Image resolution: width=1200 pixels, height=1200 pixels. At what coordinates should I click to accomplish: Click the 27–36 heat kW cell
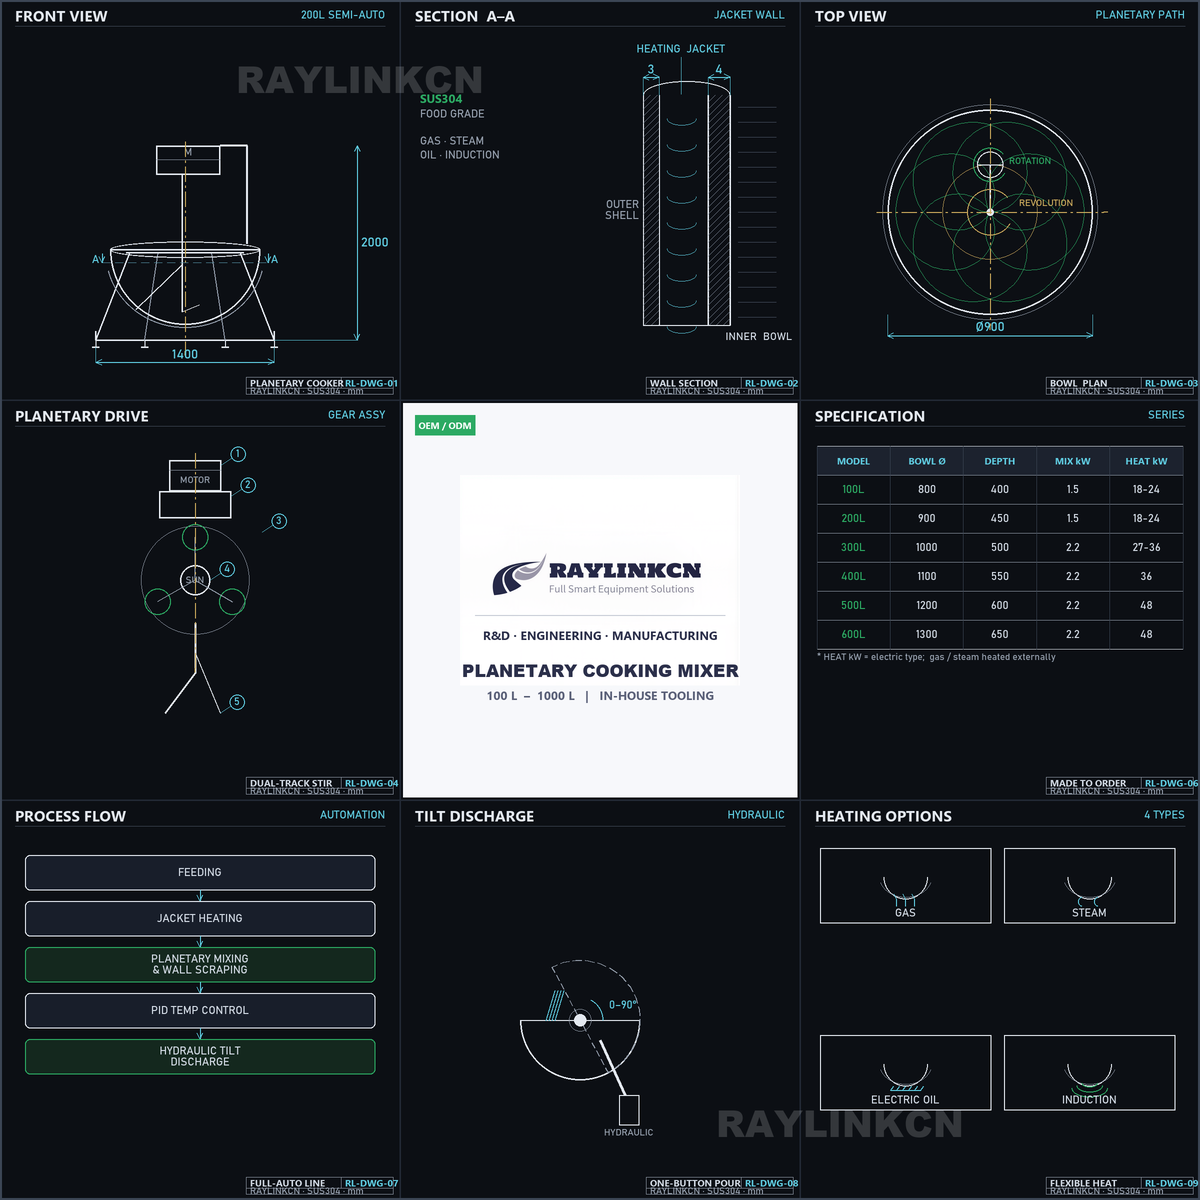1146,548
